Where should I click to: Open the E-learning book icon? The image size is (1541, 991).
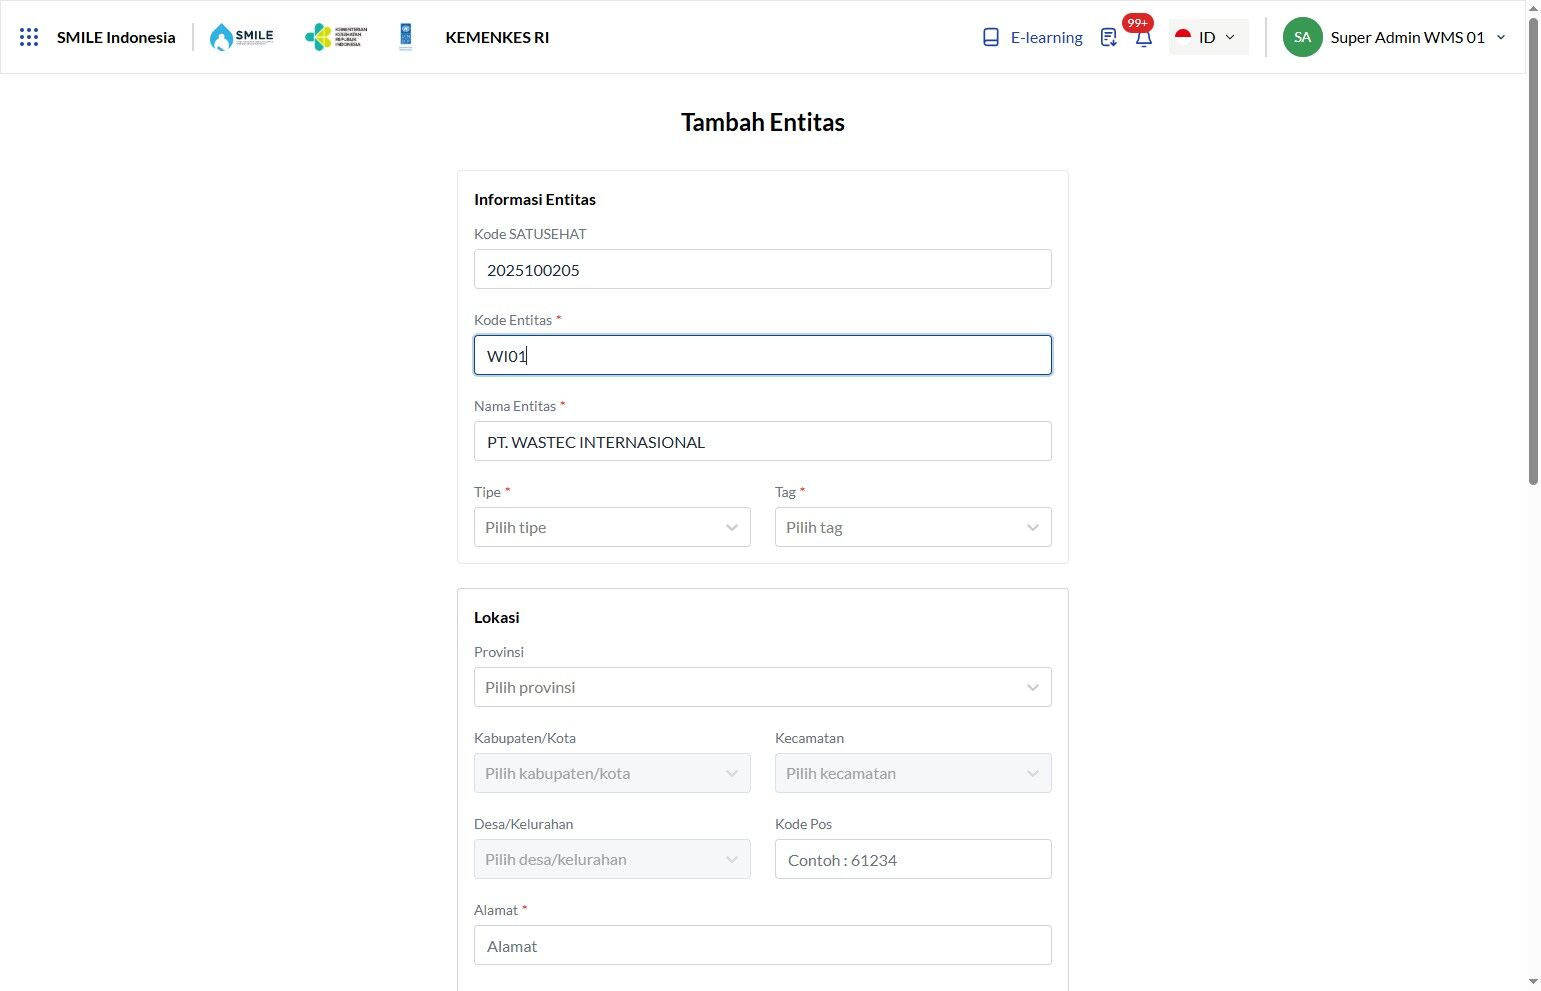pos(991,37)
